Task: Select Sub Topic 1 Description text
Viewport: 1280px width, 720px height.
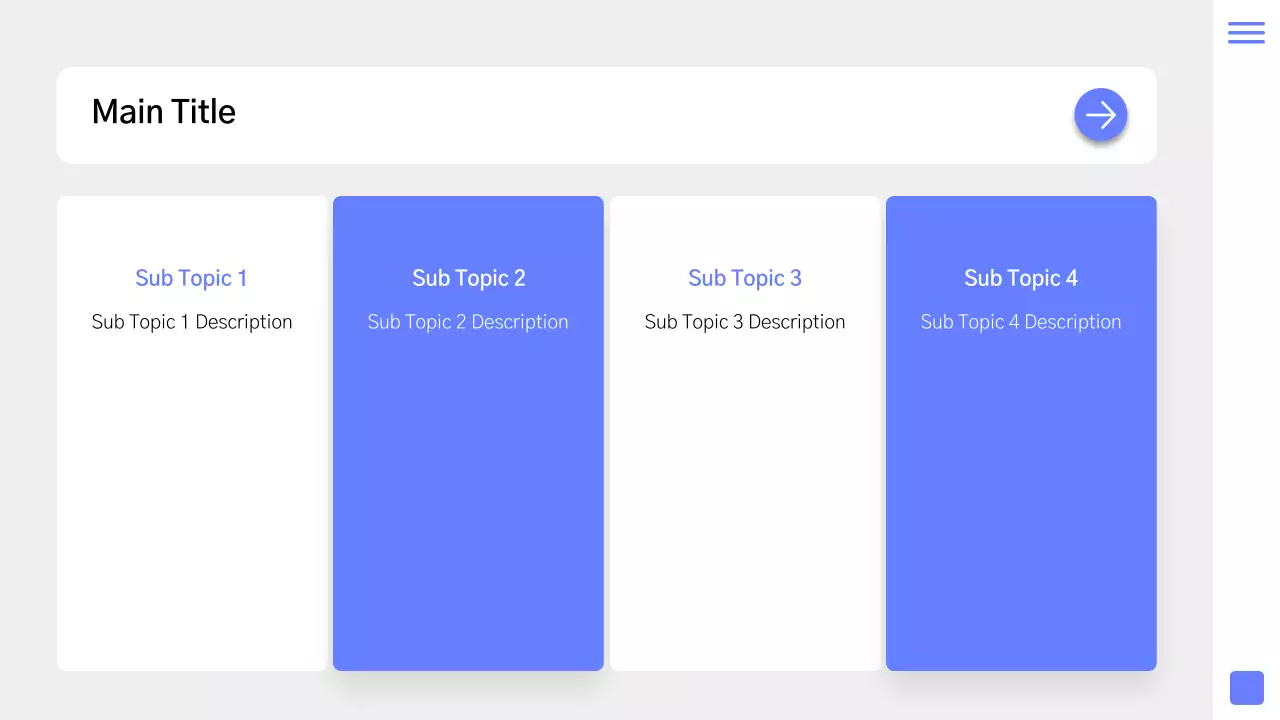Action: click(192, 322)
